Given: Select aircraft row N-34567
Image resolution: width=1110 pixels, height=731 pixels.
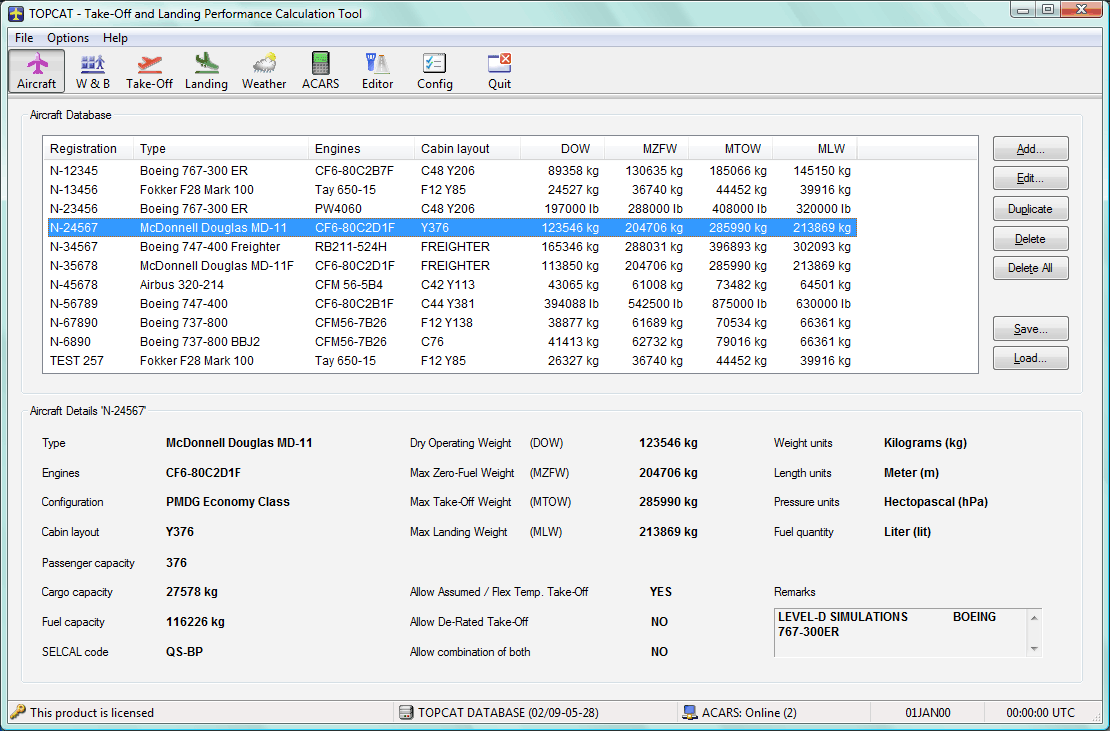Looking at the screenshot, I should [451, 247].
